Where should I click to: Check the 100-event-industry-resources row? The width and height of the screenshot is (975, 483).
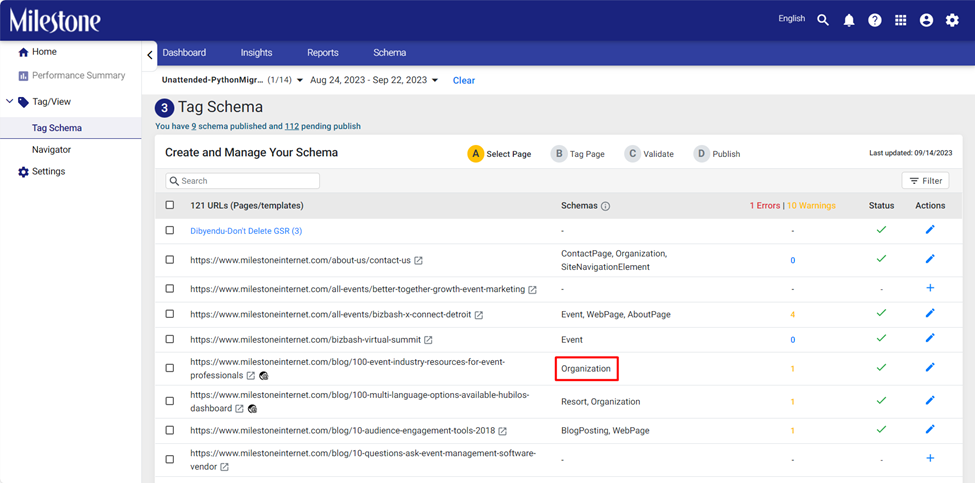click(170, 368)
